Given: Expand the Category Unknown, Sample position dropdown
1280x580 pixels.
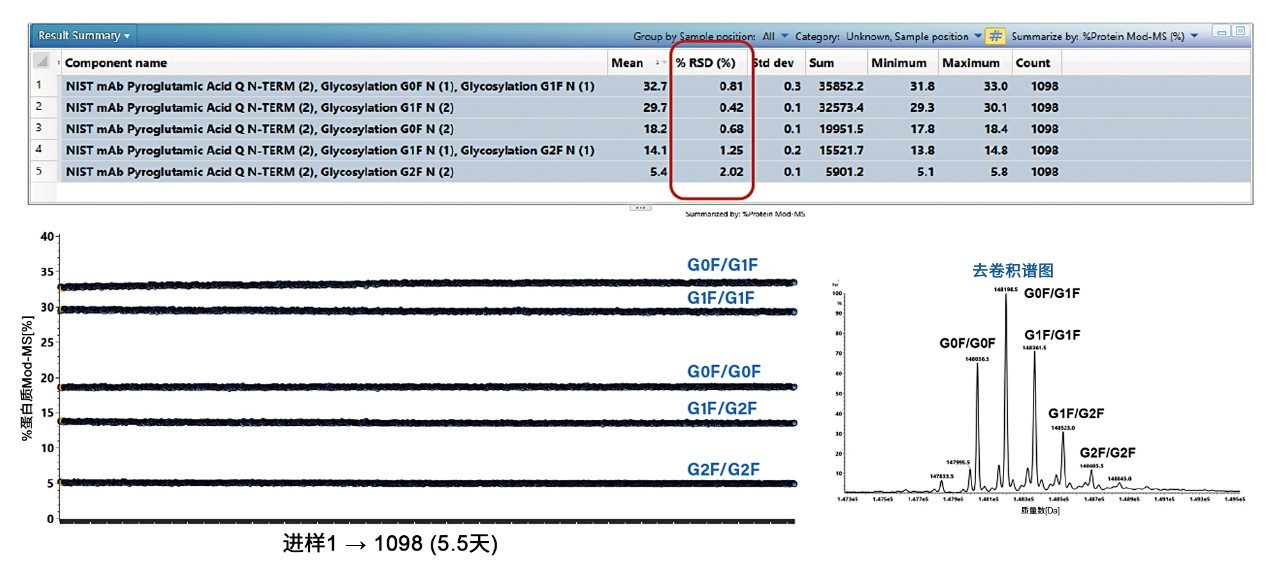Looking at the screenshot, I should pyautogui.click(x=977, y=36).
